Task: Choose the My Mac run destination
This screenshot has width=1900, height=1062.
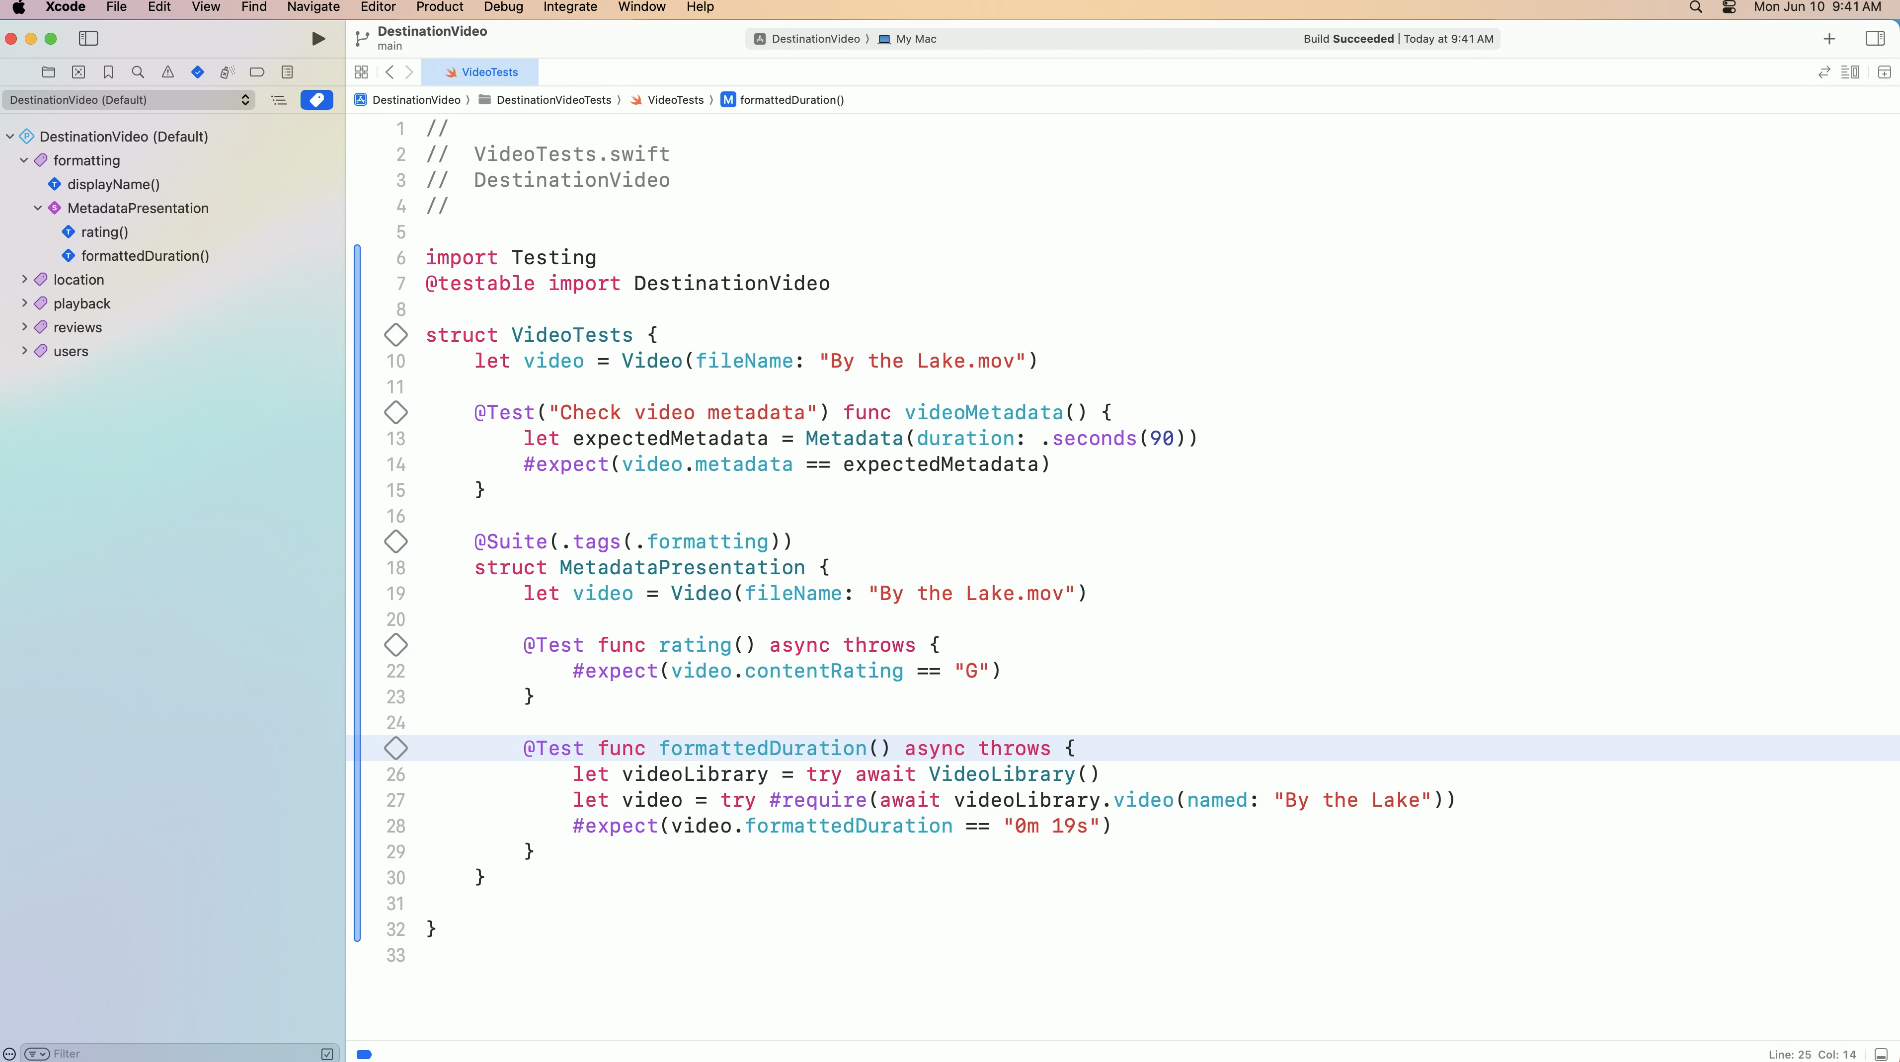Action: [907, 39]
